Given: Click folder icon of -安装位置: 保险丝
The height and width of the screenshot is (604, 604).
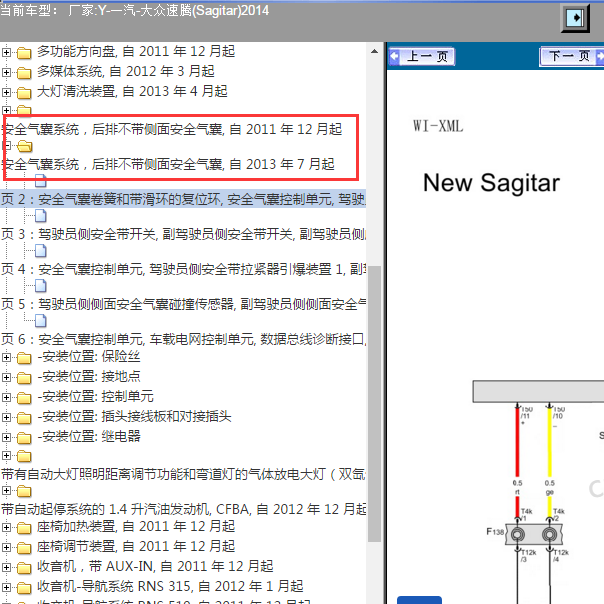Looking at the screenshot, I should [x=24, y=358].
